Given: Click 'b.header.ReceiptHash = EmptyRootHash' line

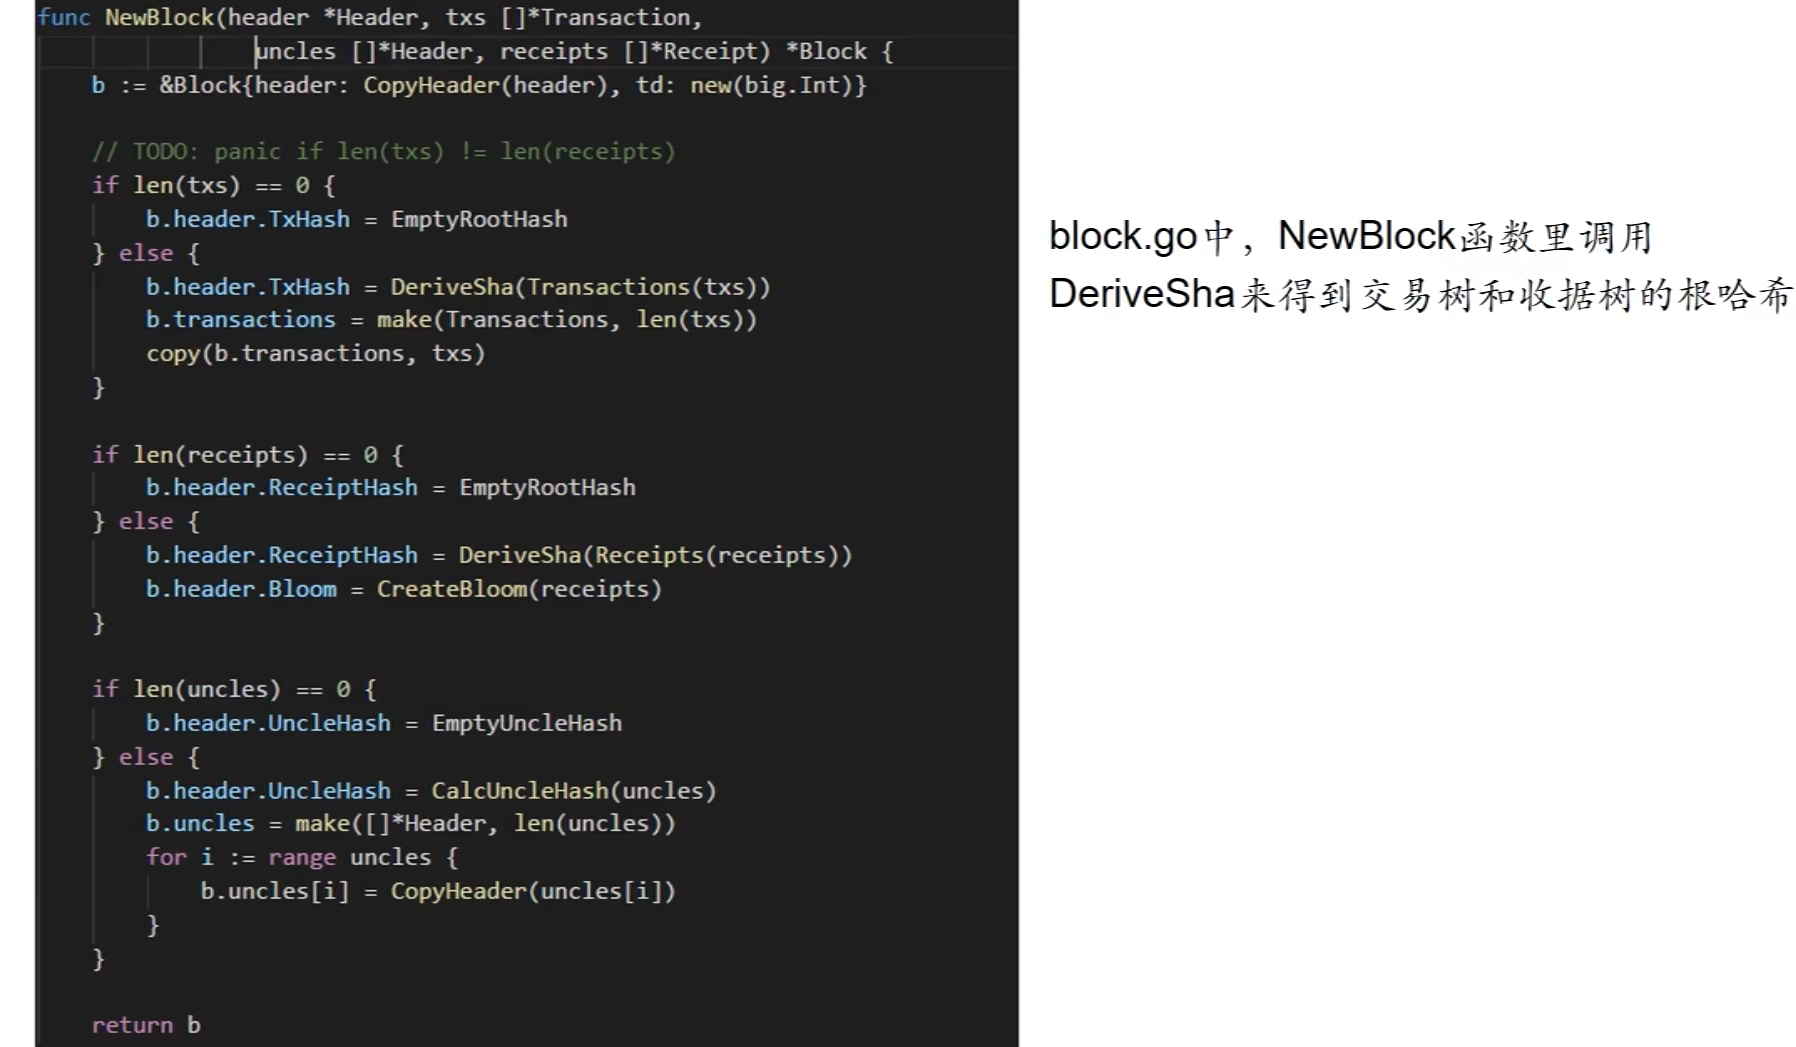Looking at the screenshot, I should tap(391, 488).
